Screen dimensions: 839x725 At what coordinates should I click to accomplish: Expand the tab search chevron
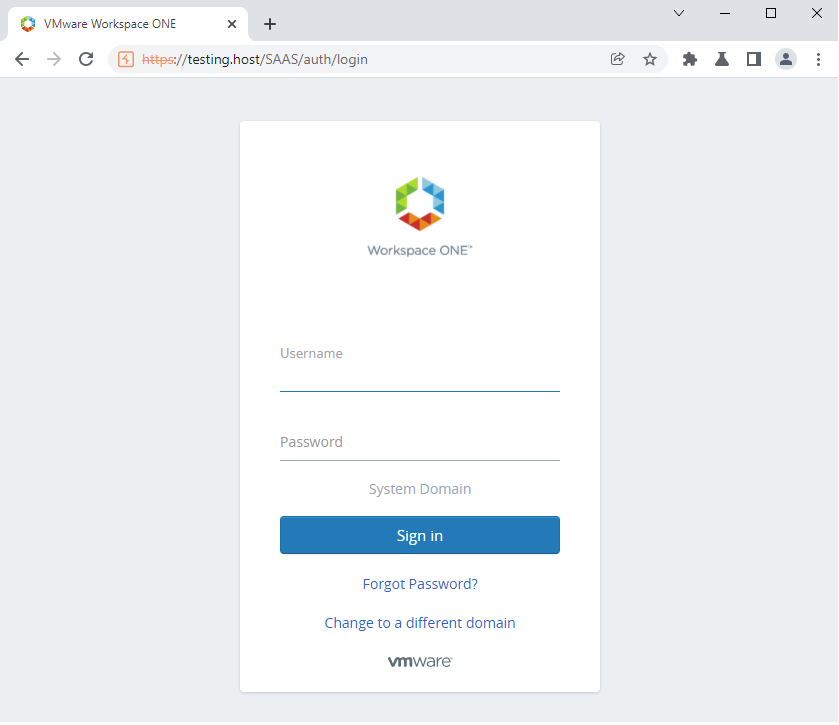coord(679,13)
